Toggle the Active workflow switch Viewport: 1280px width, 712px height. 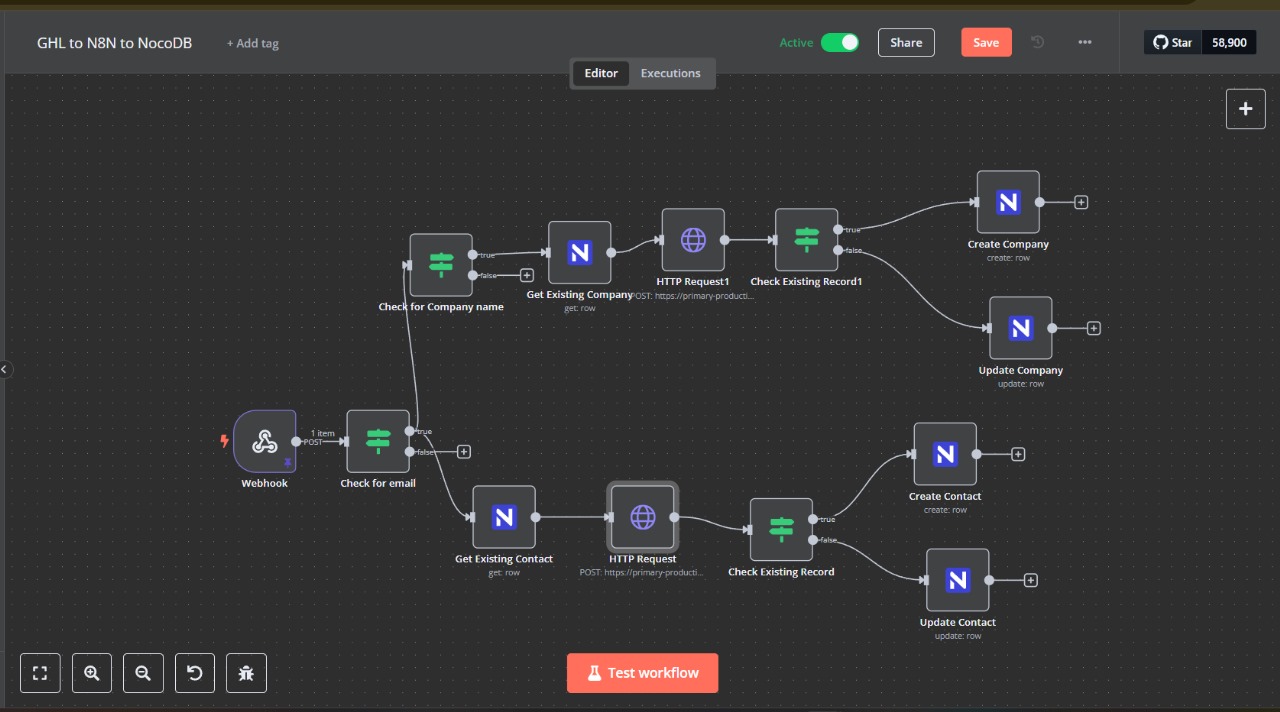coord(839,42)
